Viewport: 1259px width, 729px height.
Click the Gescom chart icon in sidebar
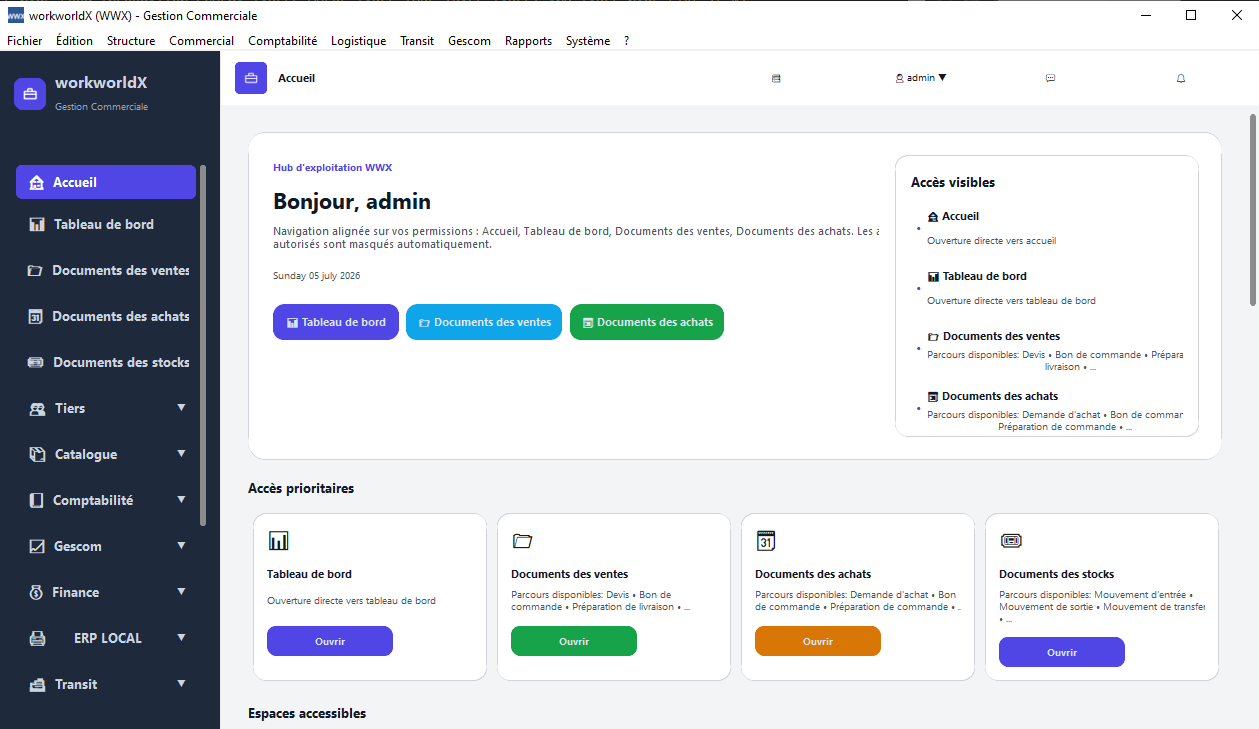(37, 547)
